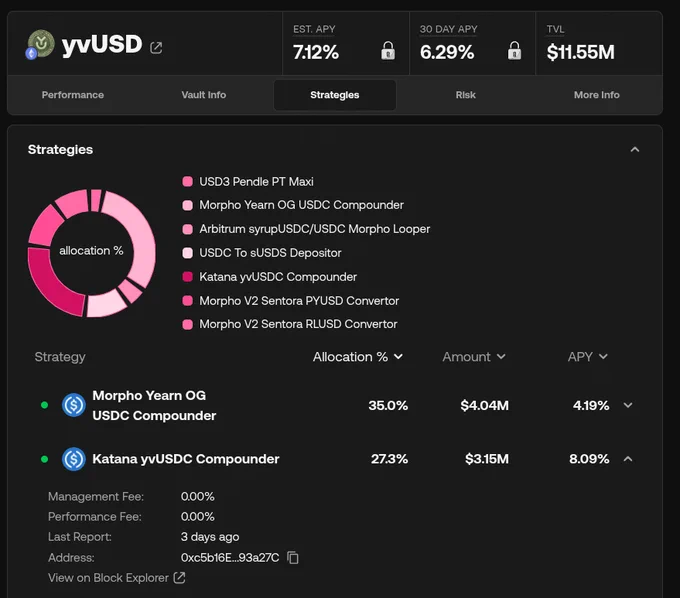Click the Performance Fee label
This screenshot has width=680, height=598.
(95, 516)
